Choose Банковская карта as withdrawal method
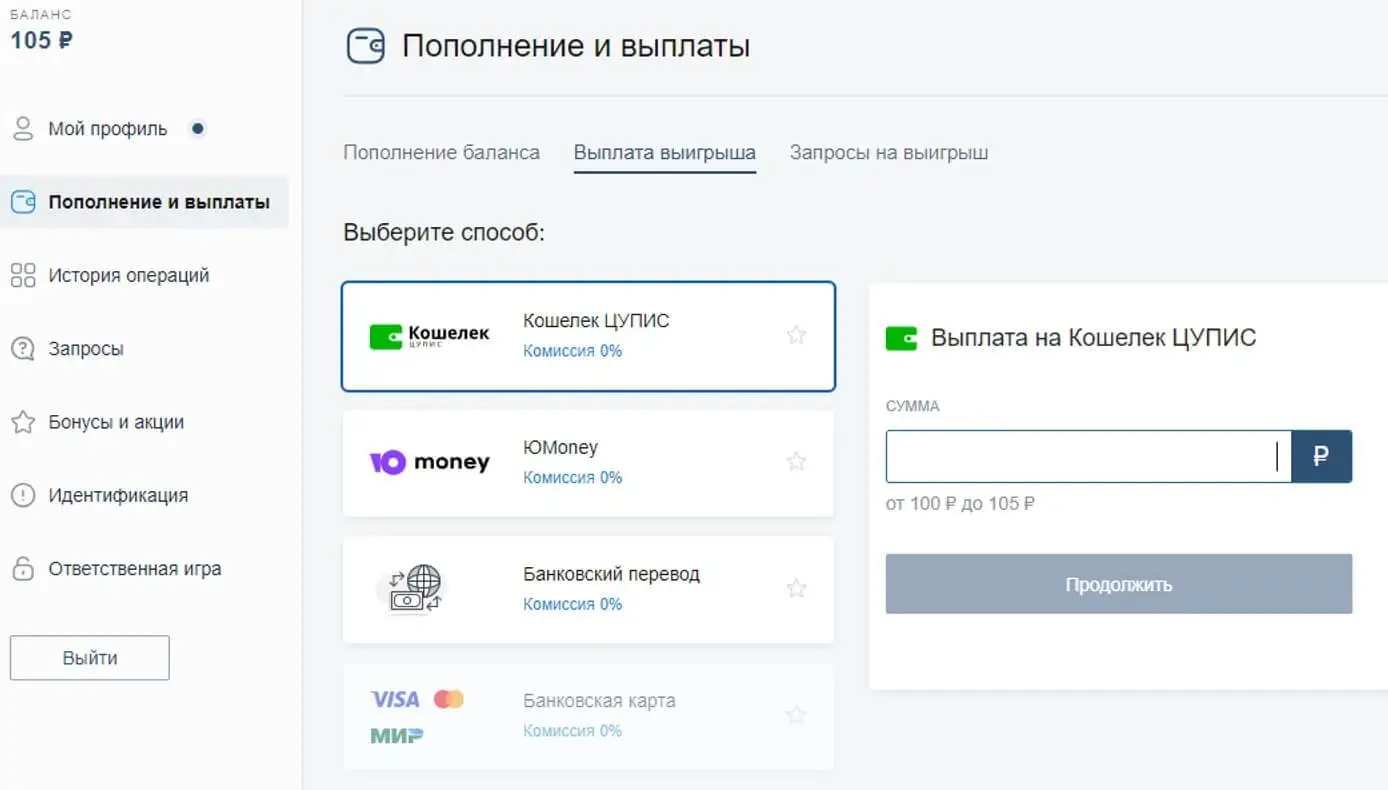 (588, 715)
